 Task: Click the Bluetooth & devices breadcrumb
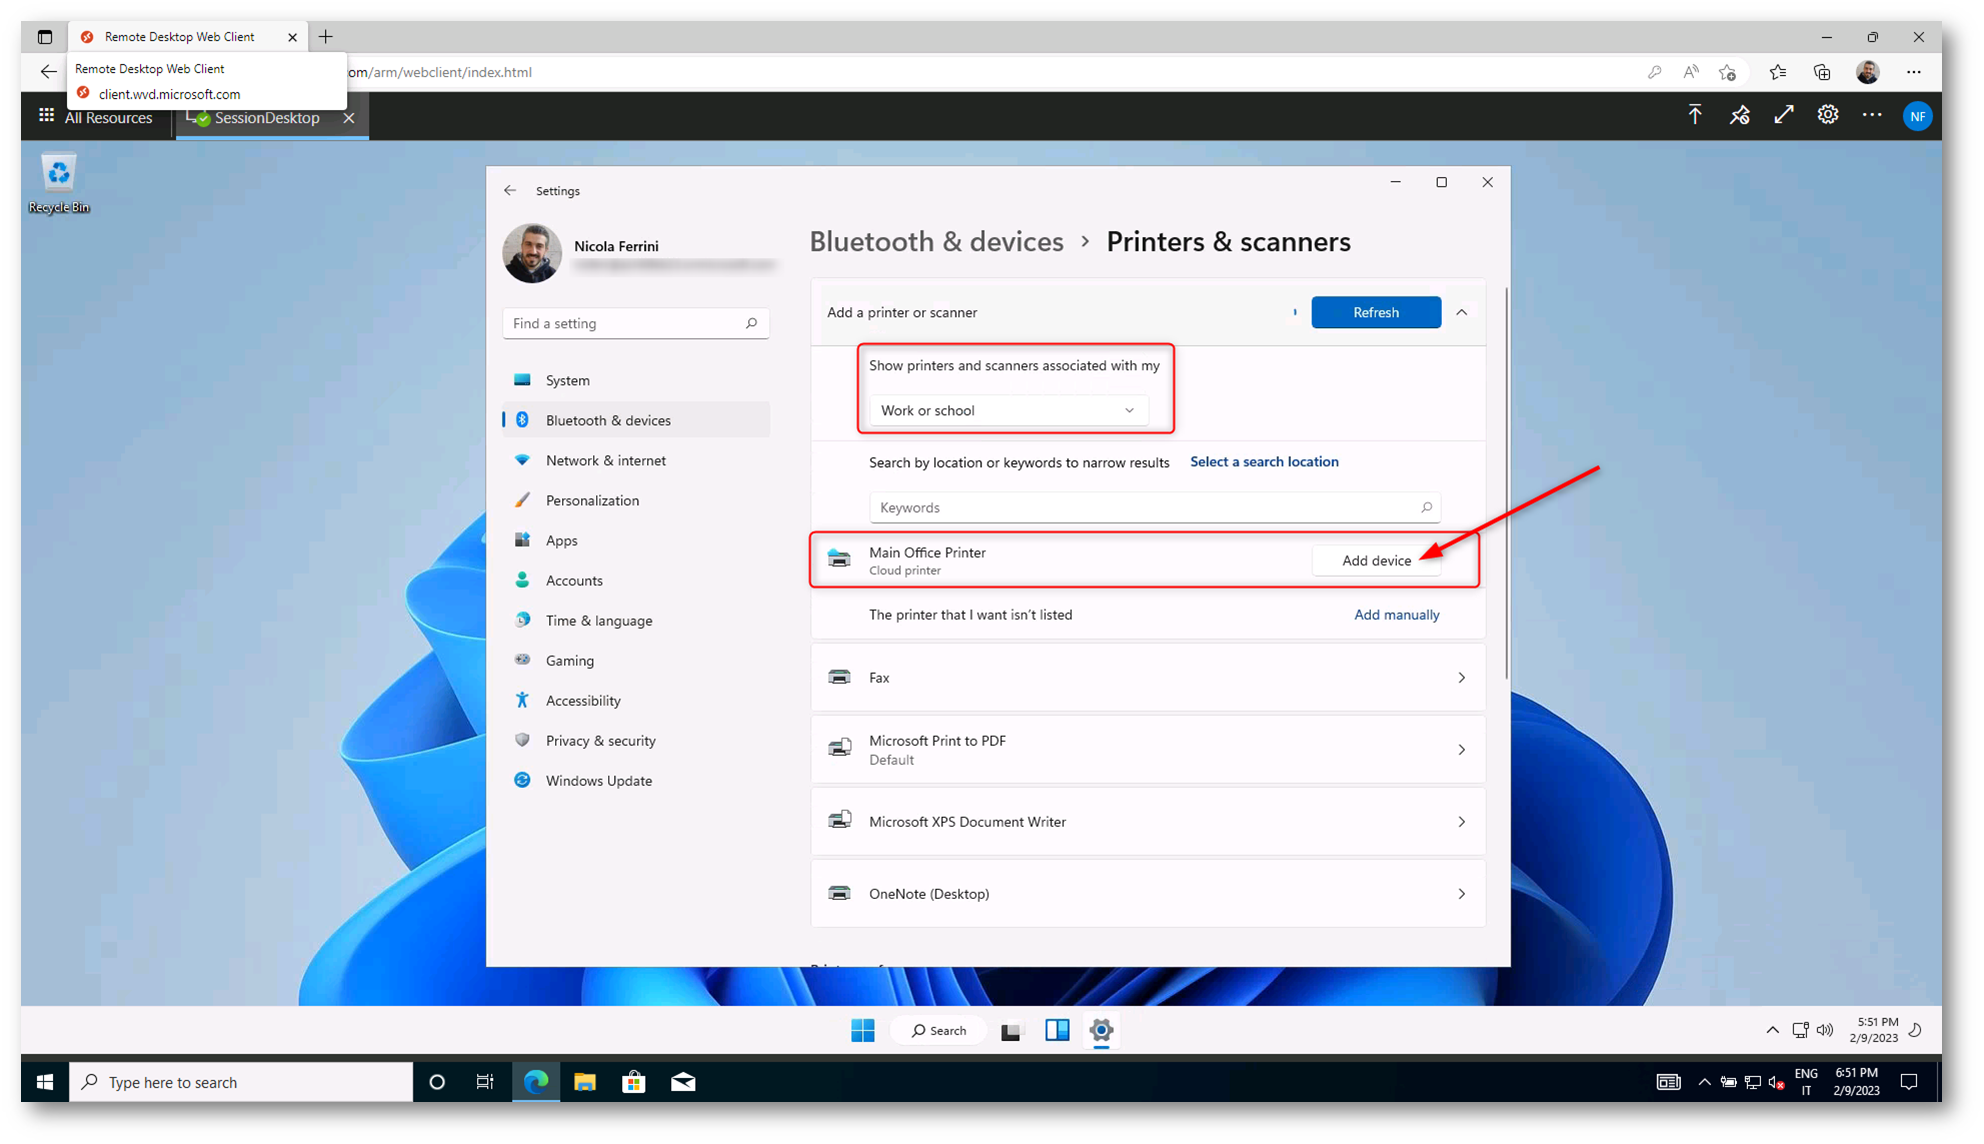point(936,241)
